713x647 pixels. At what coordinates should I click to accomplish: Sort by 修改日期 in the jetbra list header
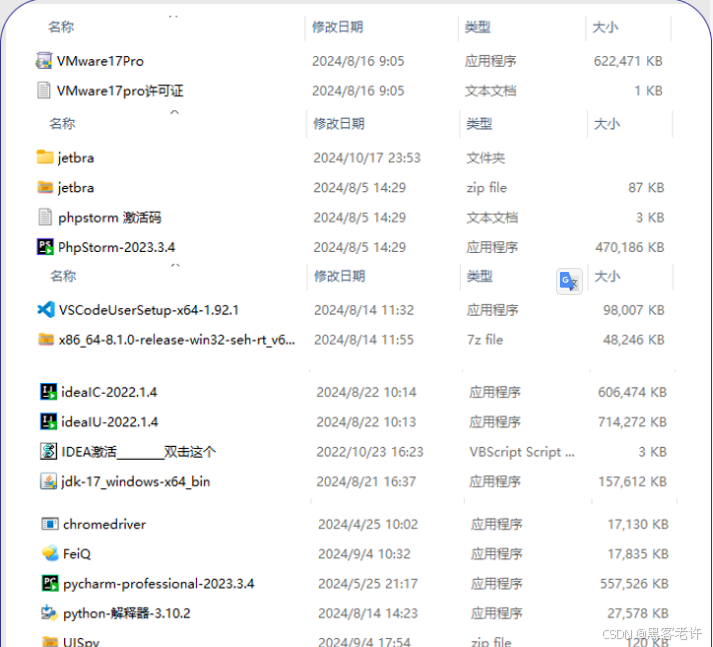click(x=339, y=124)
